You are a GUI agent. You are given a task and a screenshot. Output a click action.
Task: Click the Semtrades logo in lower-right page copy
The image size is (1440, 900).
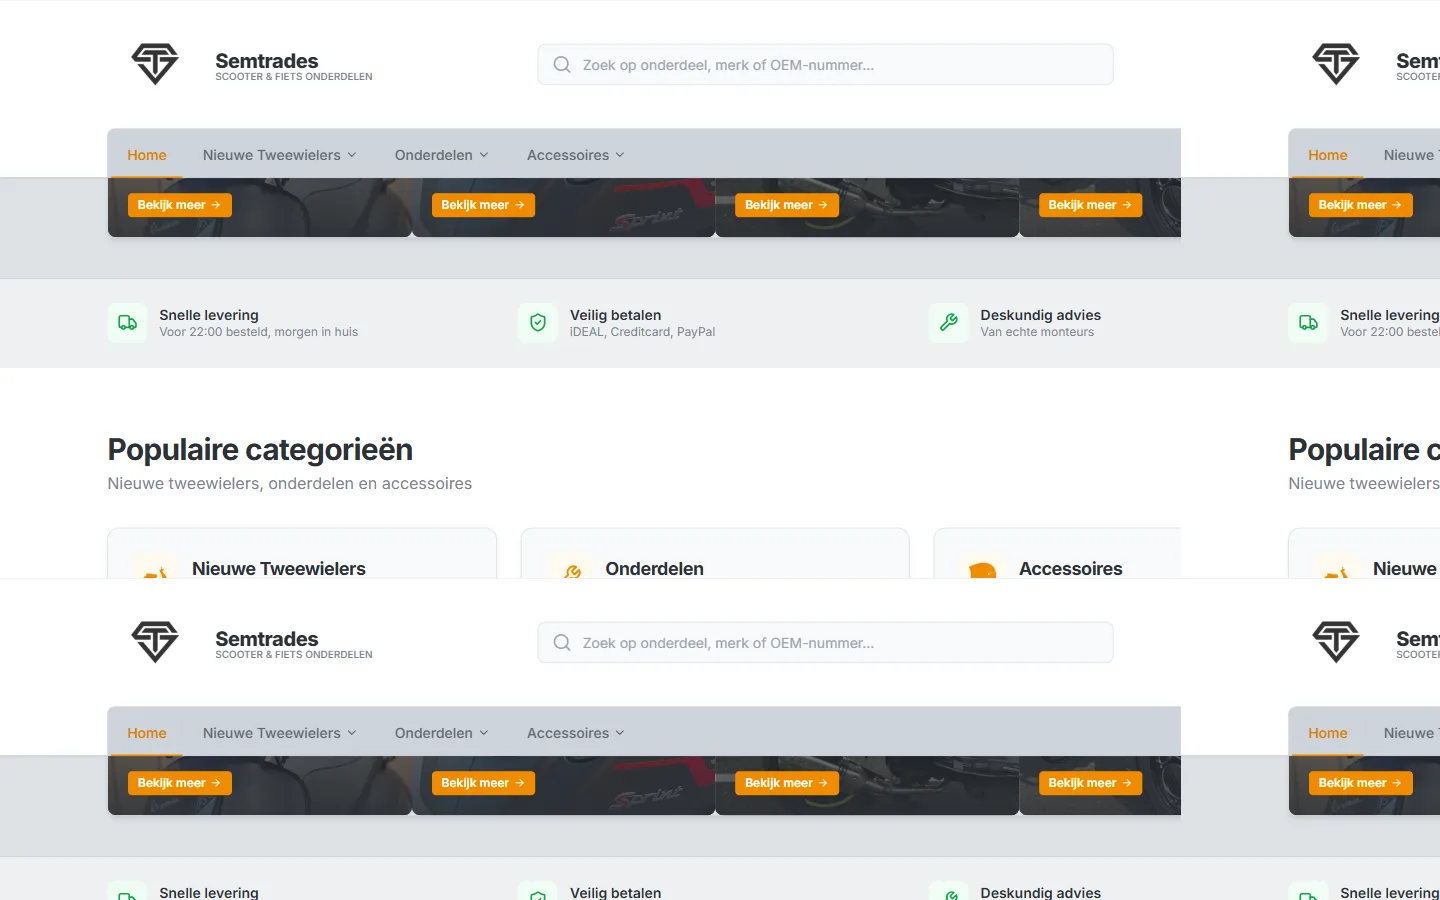coord(1336,642)
